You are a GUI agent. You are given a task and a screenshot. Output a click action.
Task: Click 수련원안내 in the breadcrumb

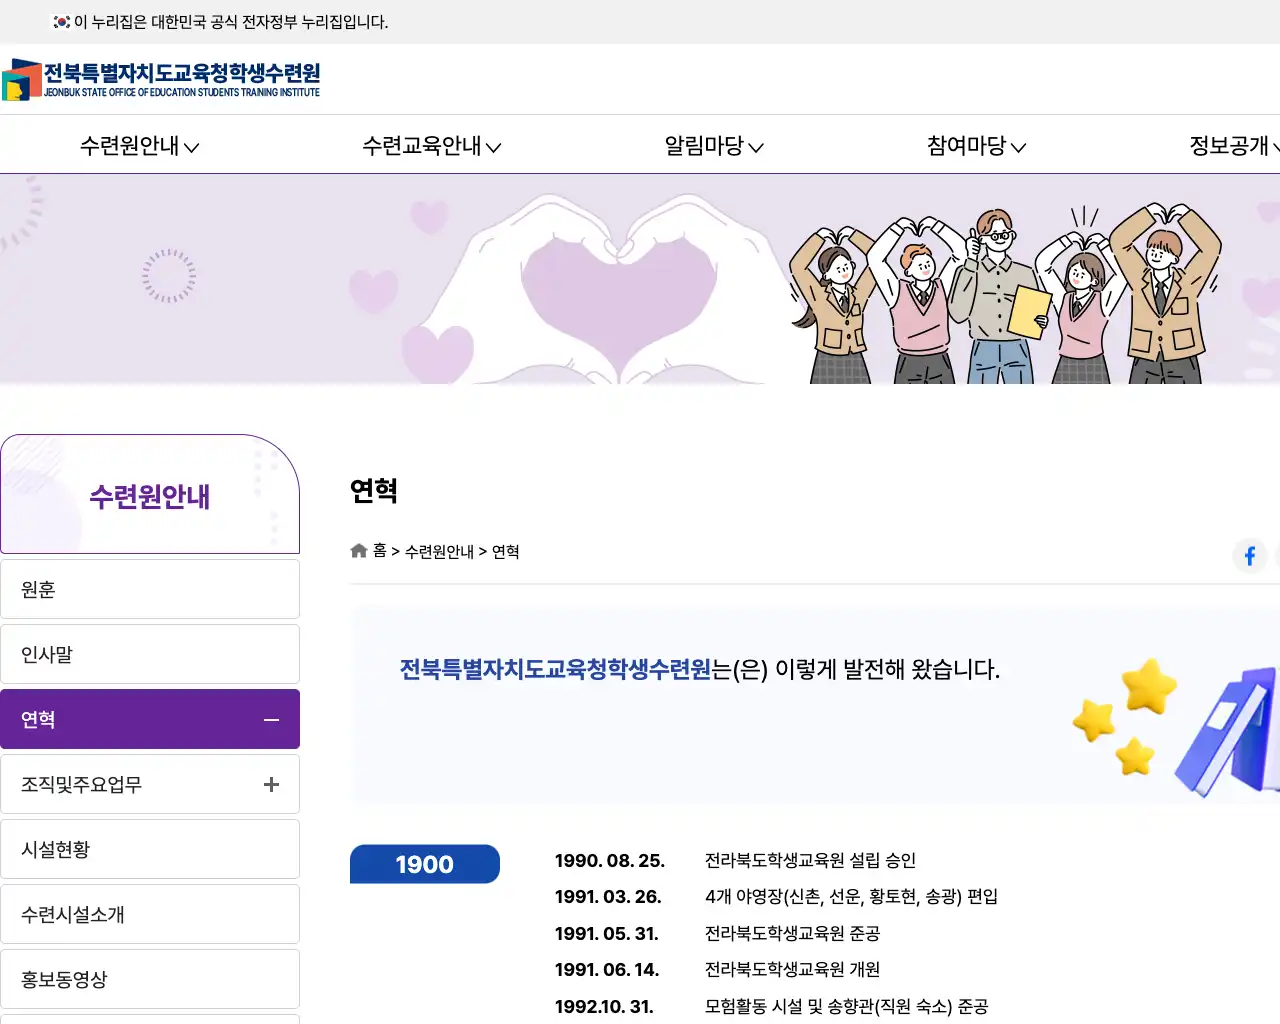[x=439, y=552]
